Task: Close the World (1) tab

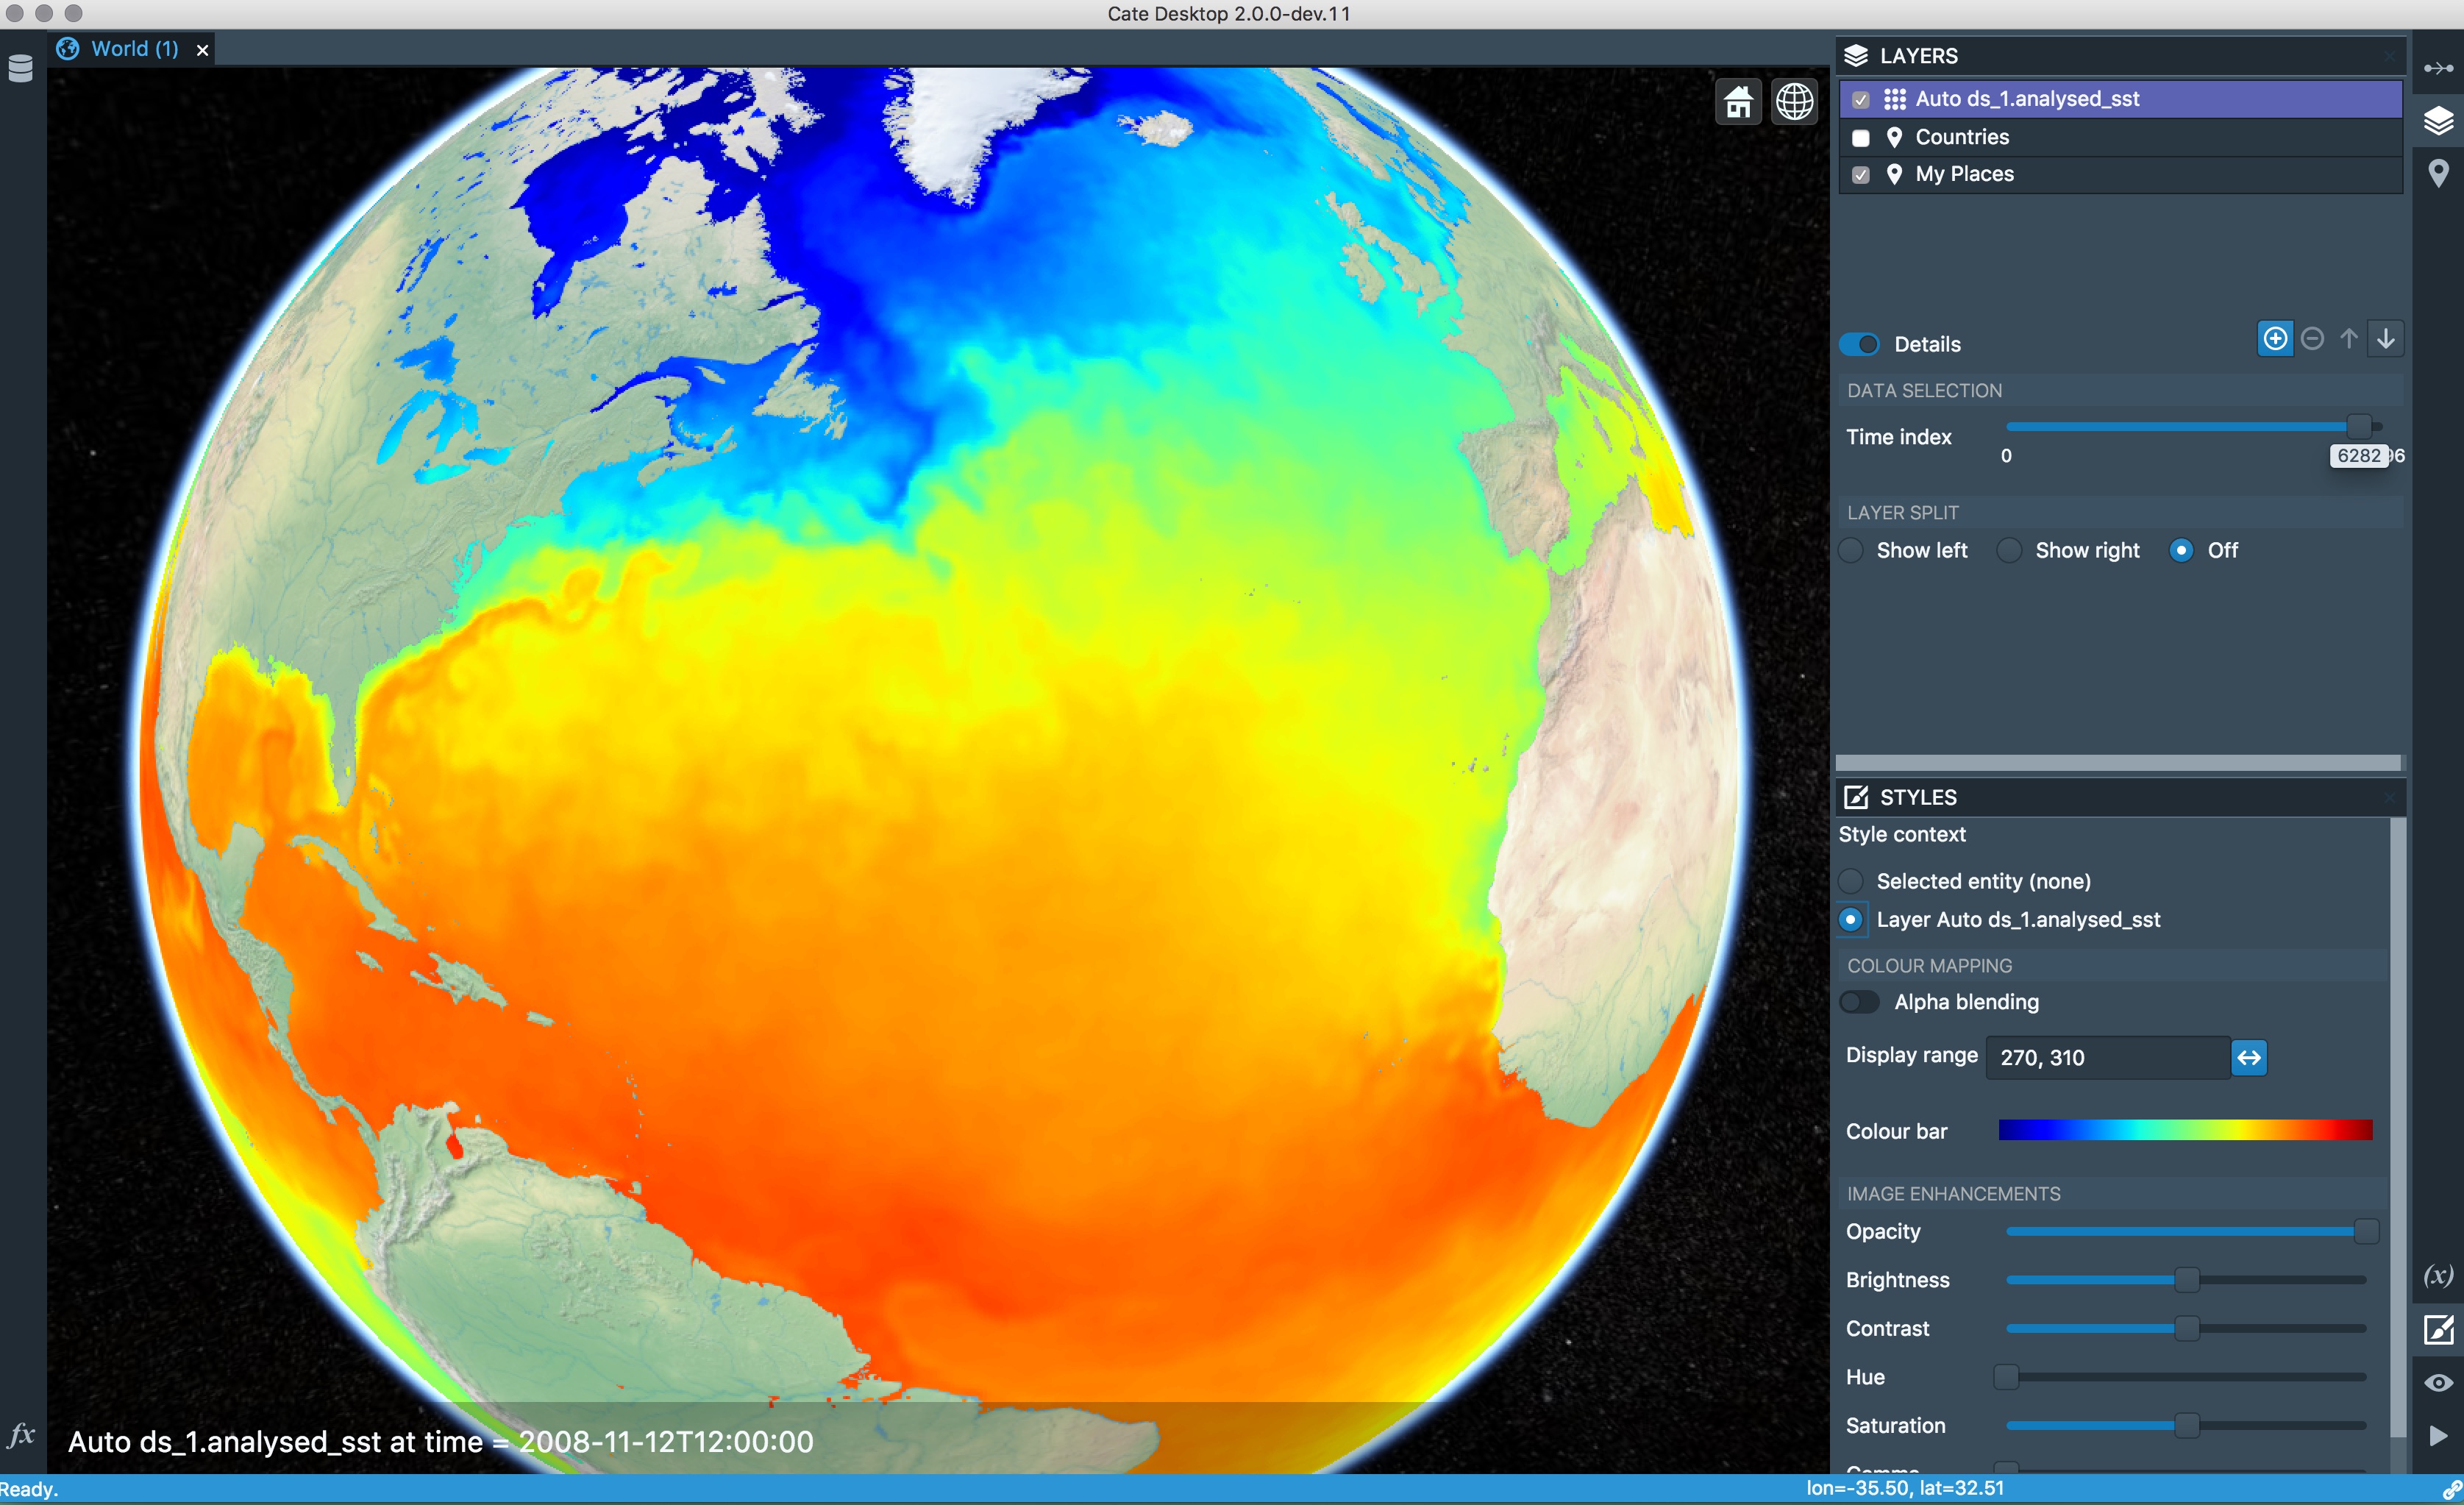Action: 203,50
